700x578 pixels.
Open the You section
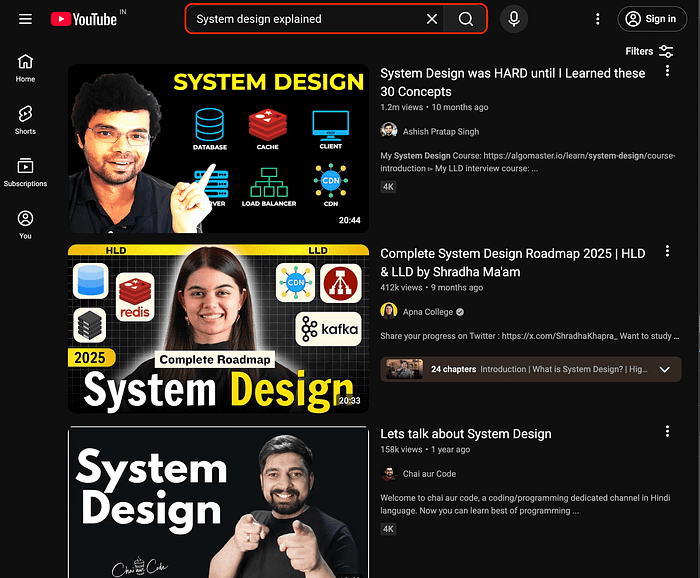[25, 224]
